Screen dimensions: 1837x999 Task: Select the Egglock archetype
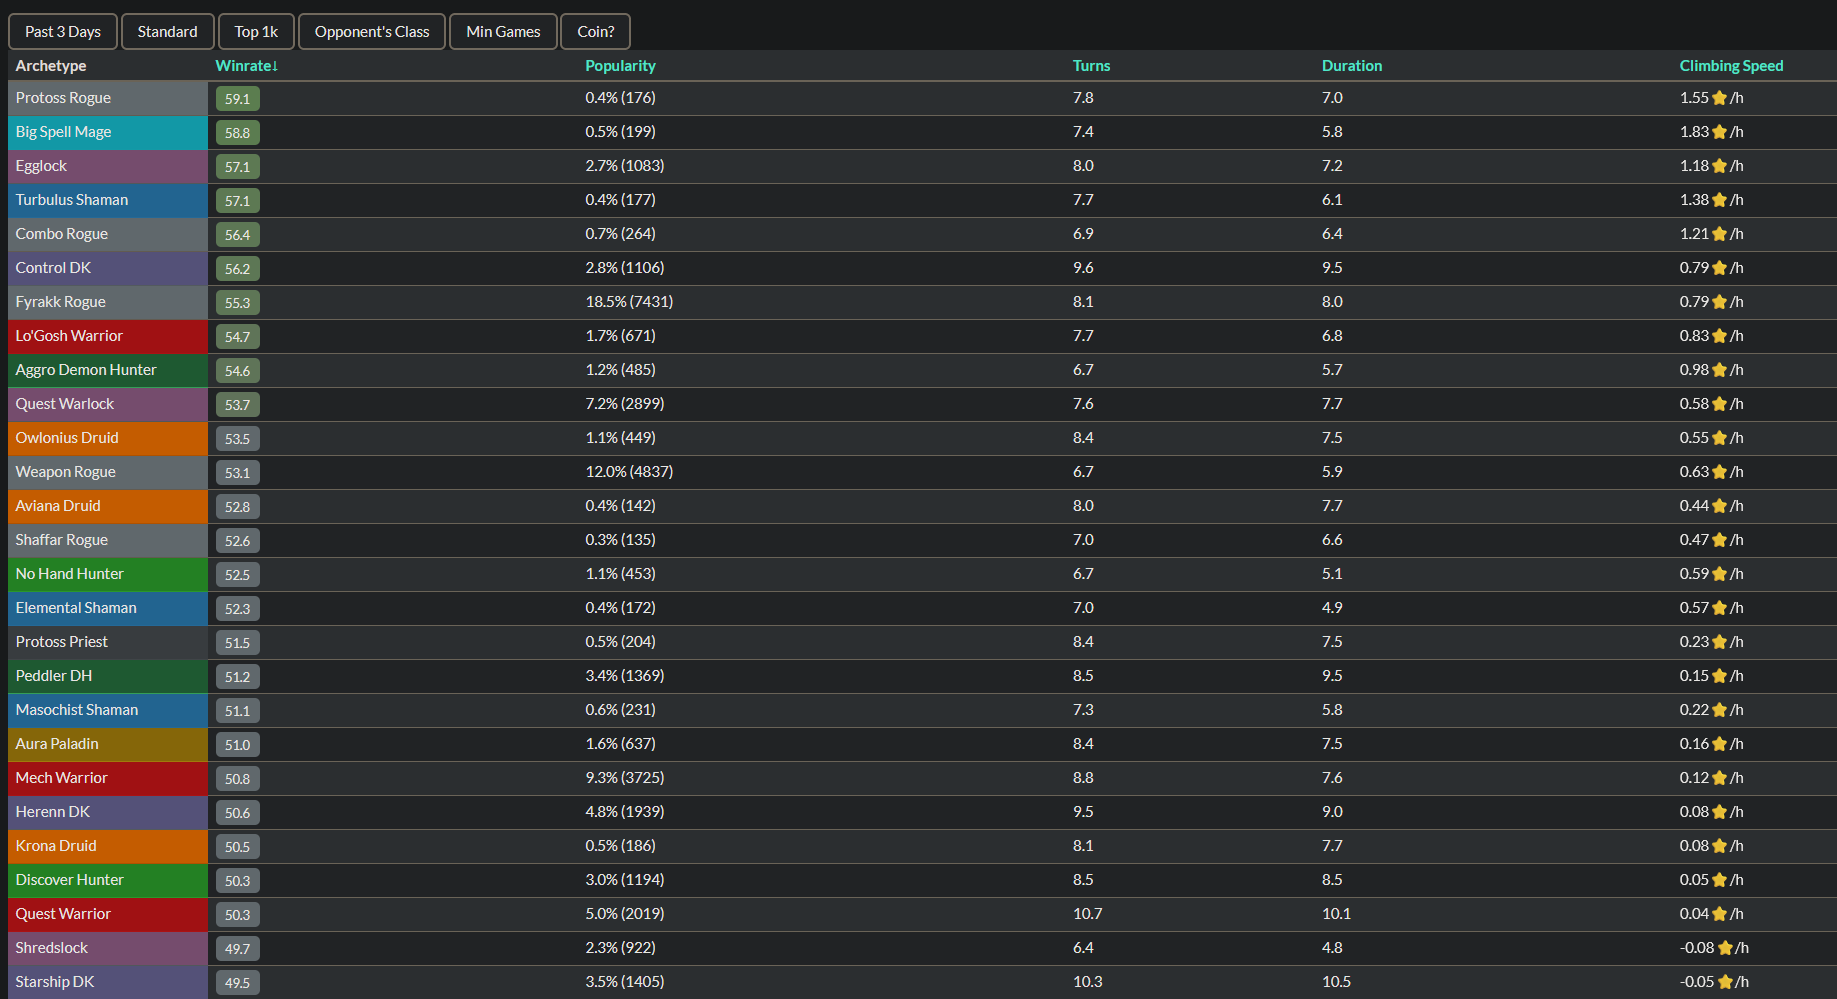108,166
